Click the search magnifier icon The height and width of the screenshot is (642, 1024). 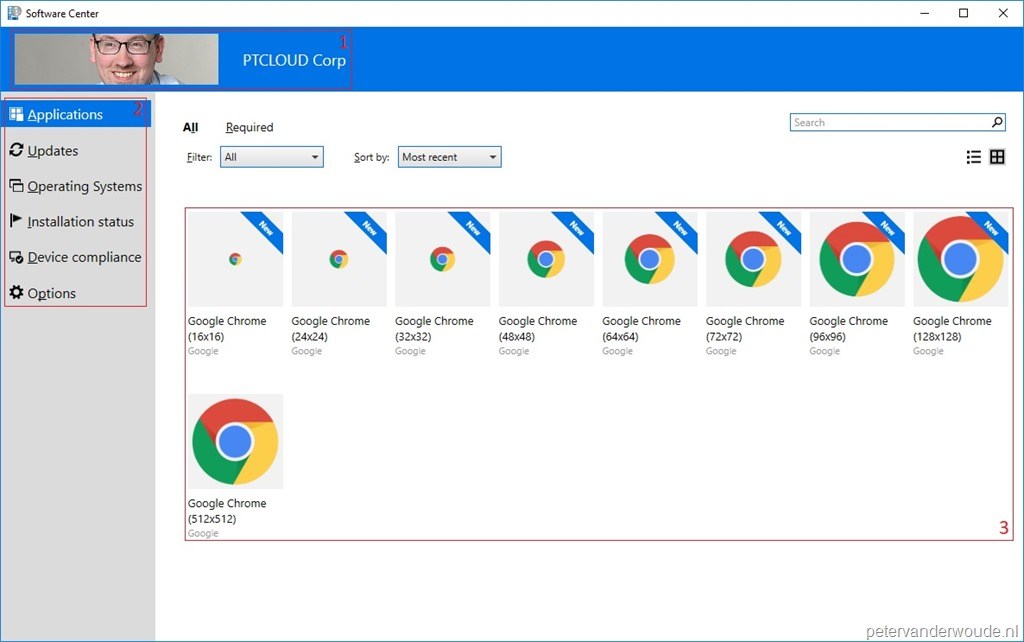997,122
